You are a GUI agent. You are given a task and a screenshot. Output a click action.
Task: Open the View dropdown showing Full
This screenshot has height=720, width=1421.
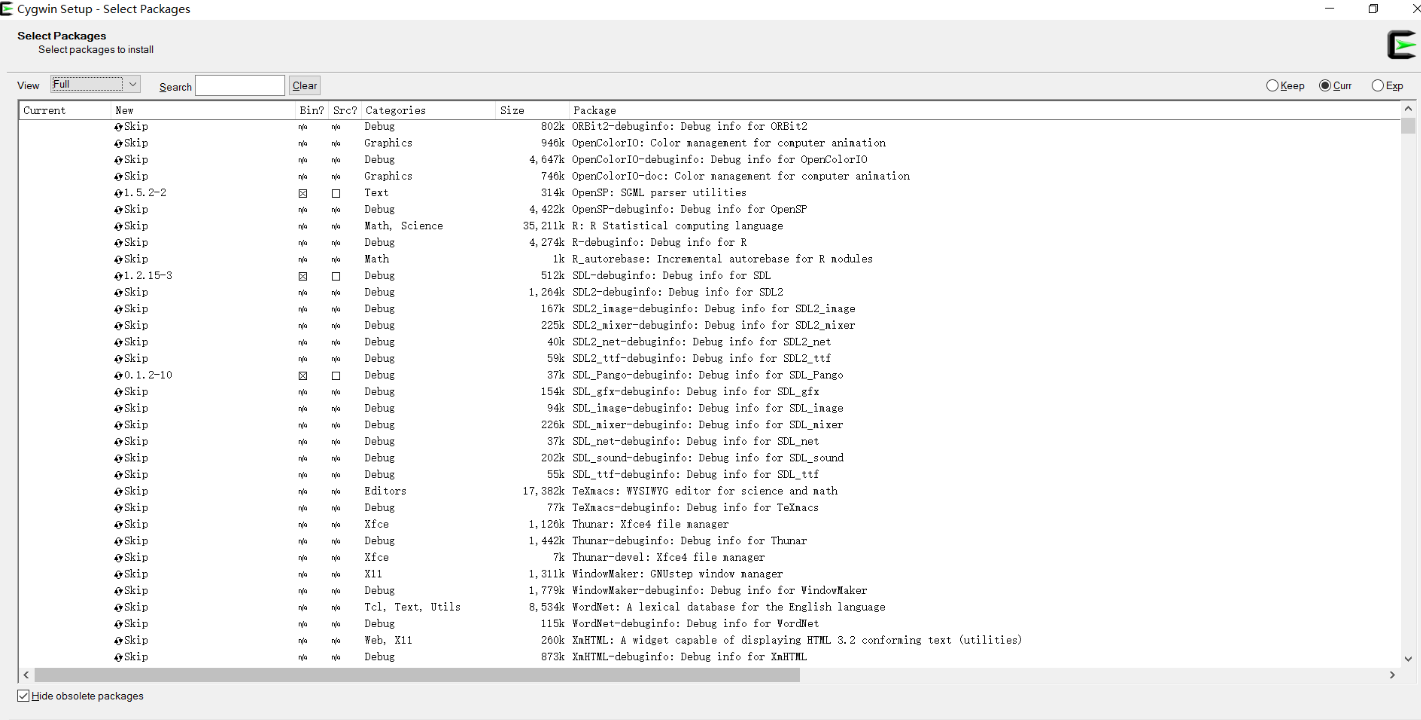(95, 85)
